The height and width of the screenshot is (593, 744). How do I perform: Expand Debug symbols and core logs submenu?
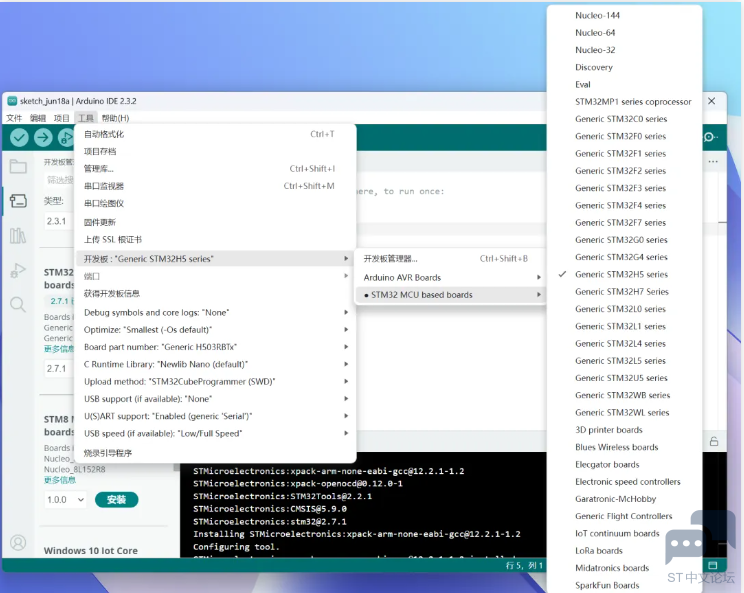pos(215,312)
